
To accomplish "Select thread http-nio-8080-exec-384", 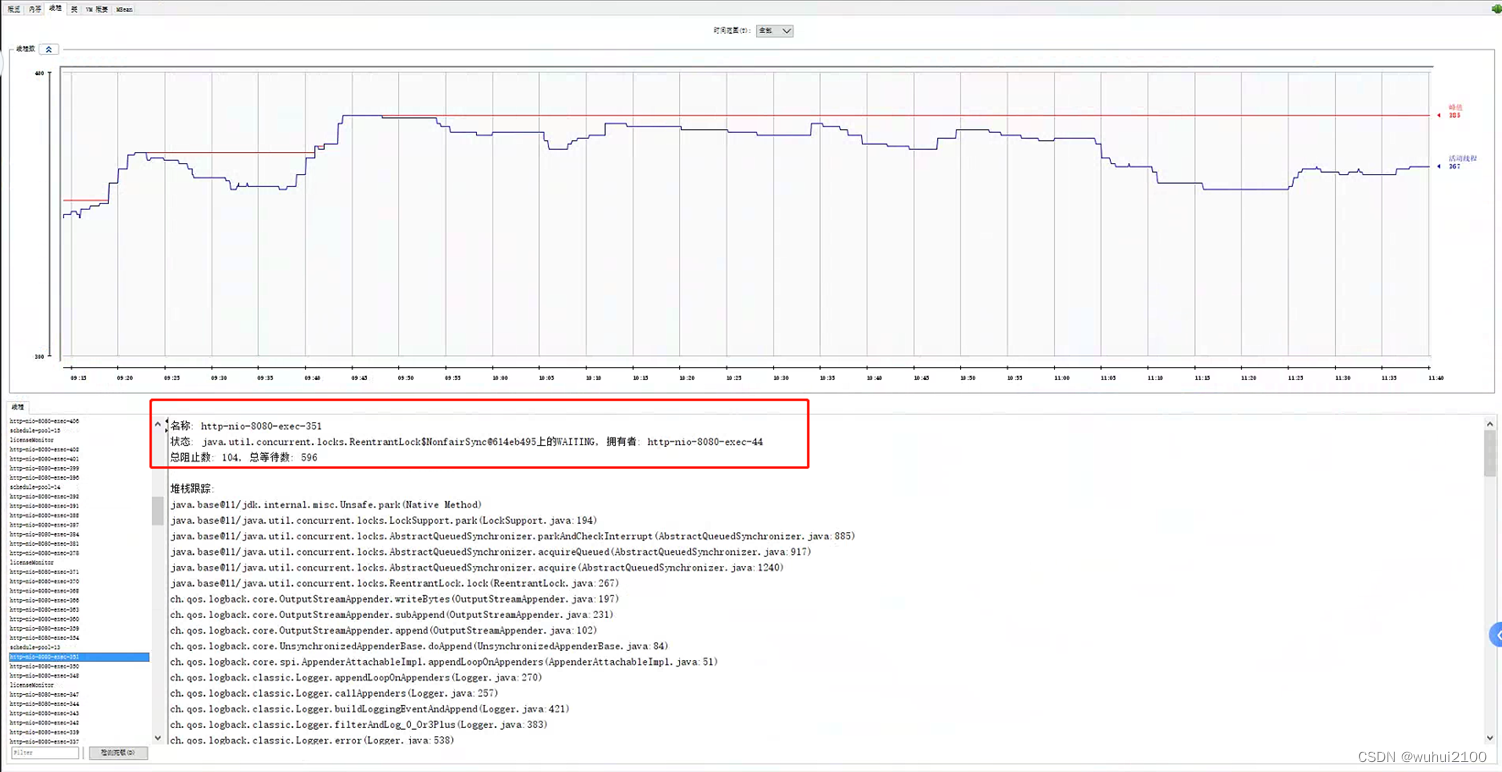I will (x=44, y=534).
